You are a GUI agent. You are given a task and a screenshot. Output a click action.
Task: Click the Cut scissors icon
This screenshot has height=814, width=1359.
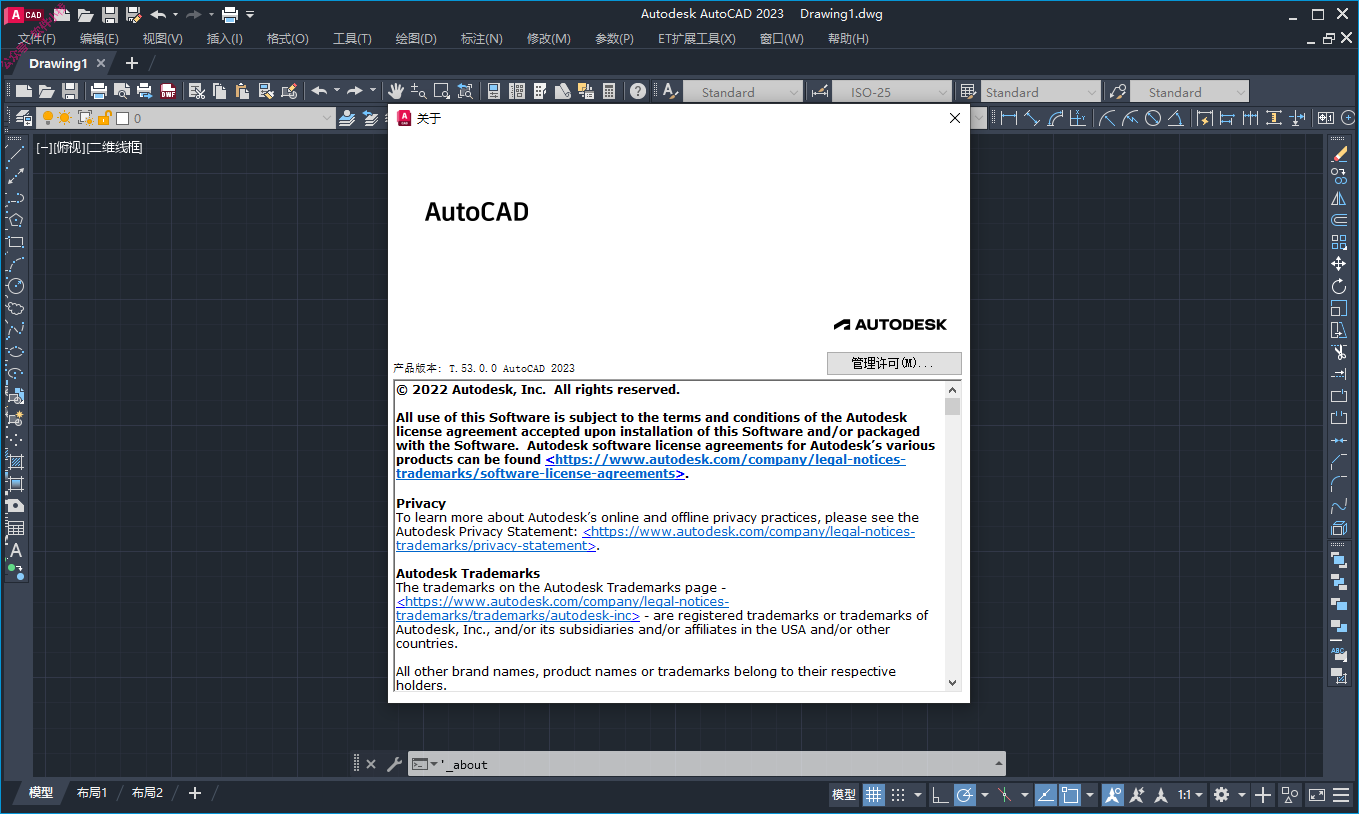tap(196, 91)
